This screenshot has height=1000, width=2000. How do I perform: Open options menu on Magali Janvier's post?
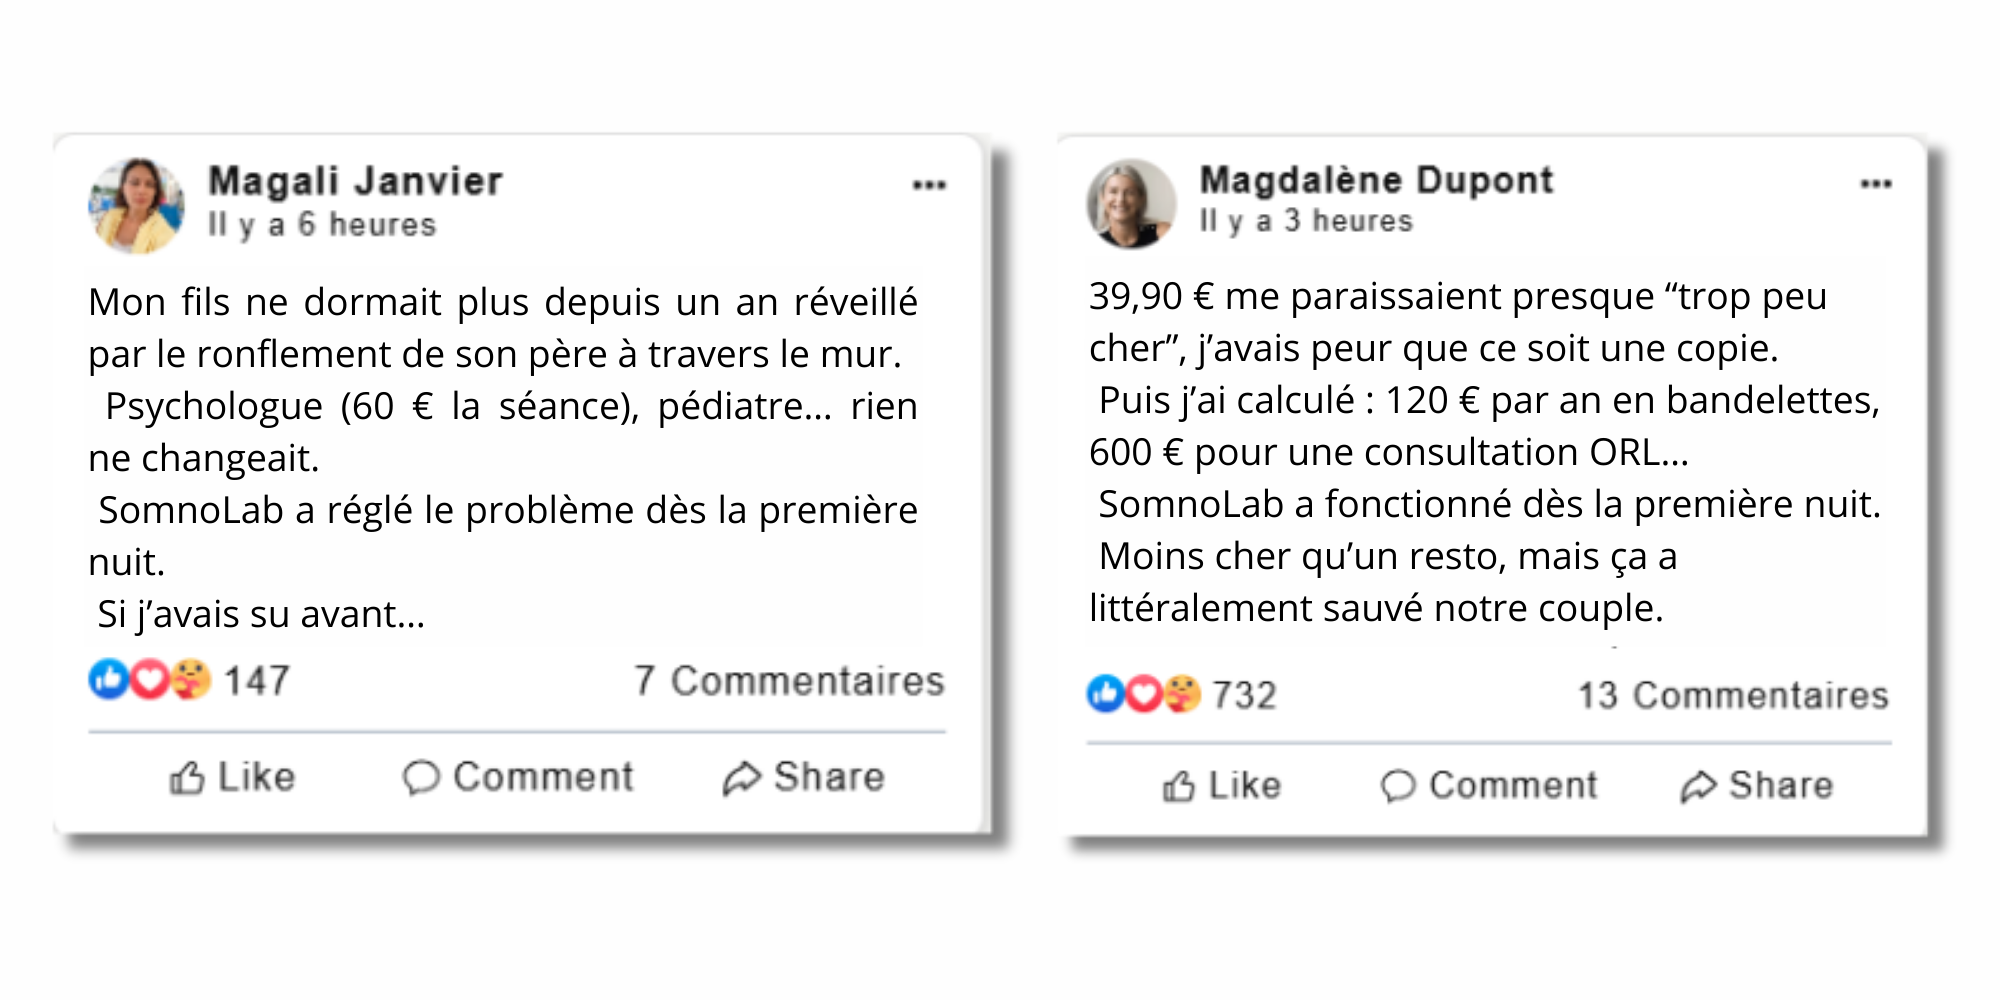tap(928, 185)
